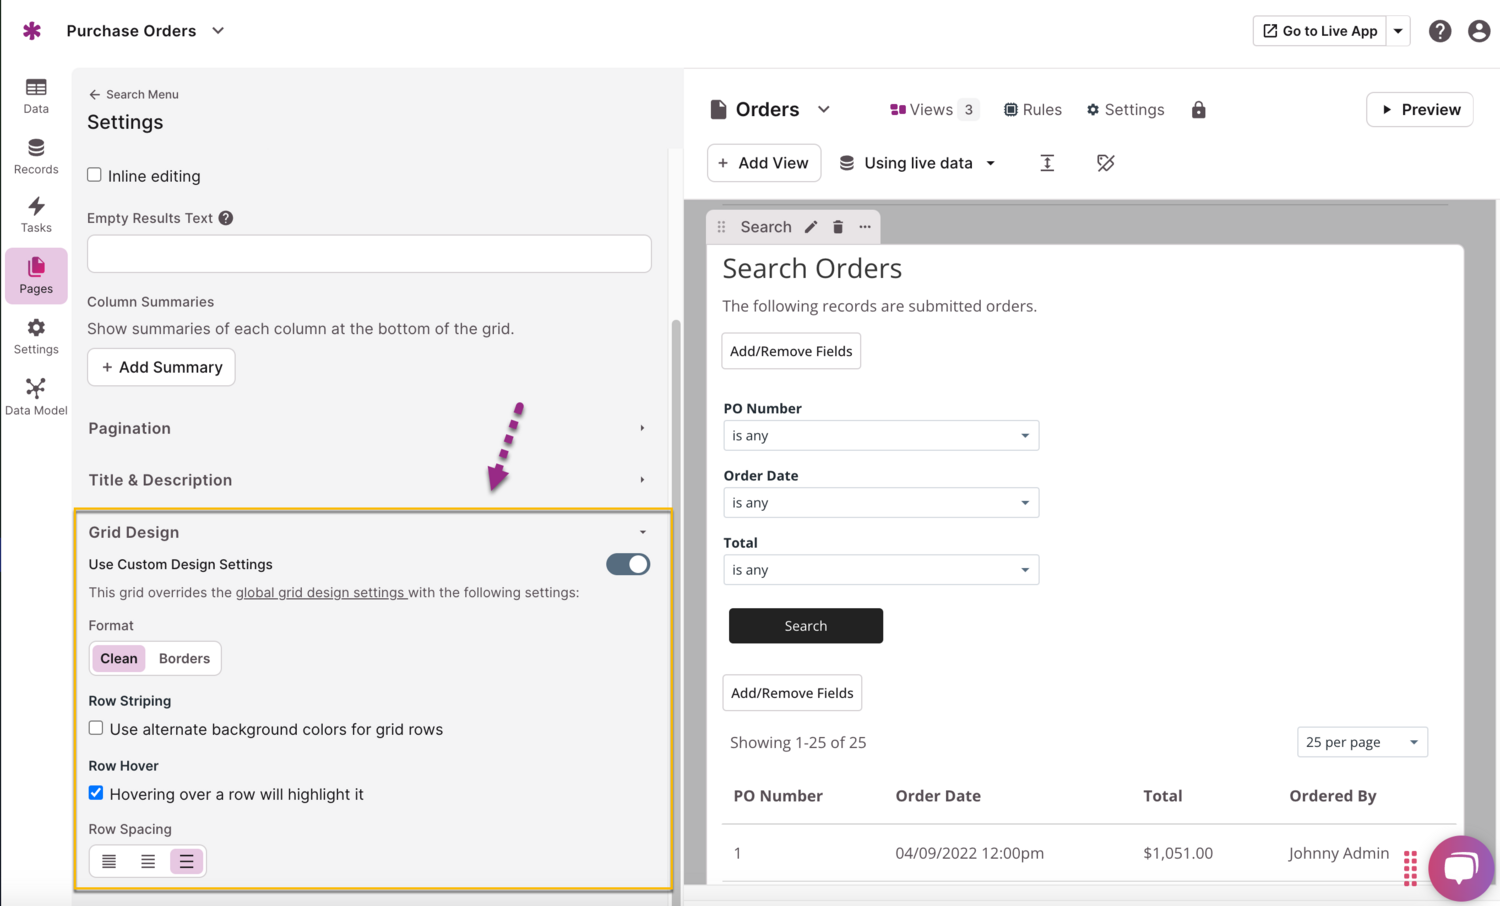Click the lock icon beside Settings

pyautogui.click(x=1198, y=110)
